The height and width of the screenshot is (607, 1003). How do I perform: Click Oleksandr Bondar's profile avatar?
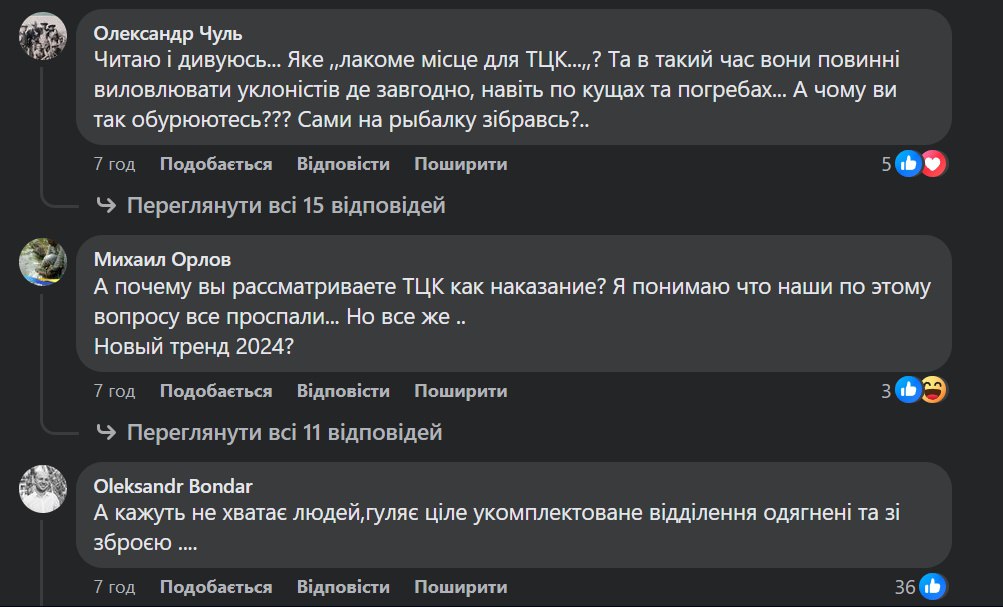coord(44,490)
